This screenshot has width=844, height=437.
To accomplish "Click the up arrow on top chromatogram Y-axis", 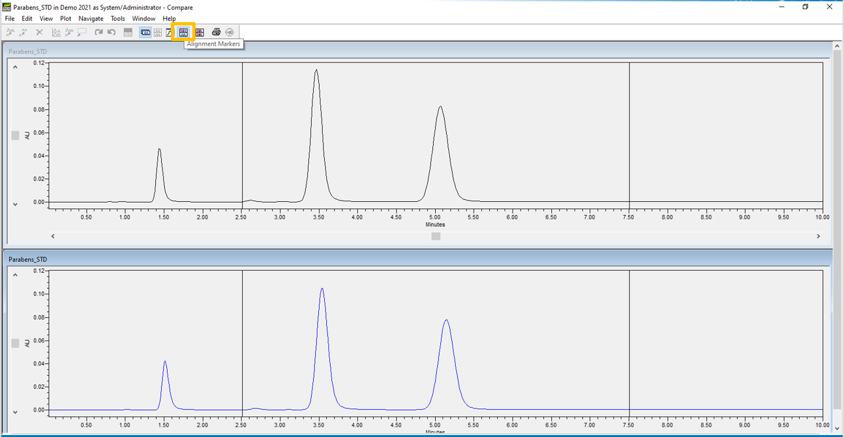I will [15, 67].
